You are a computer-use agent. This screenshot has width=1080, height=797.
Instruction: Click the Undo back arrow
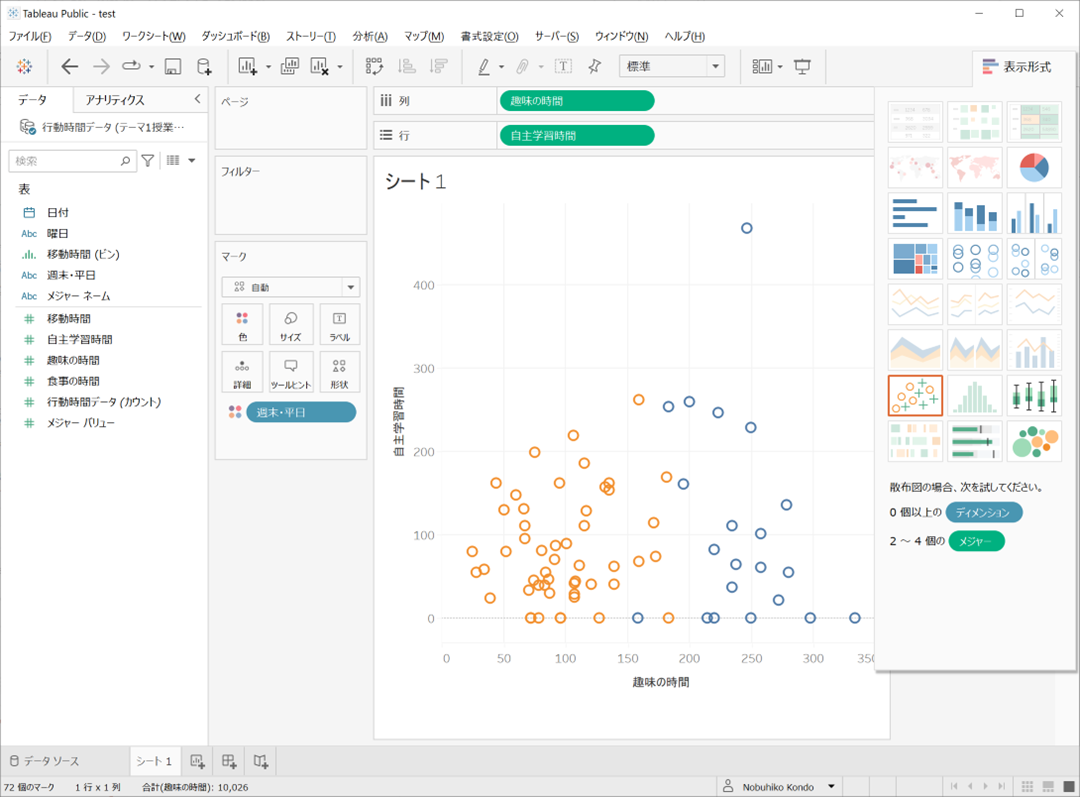(x=70, y=66)
